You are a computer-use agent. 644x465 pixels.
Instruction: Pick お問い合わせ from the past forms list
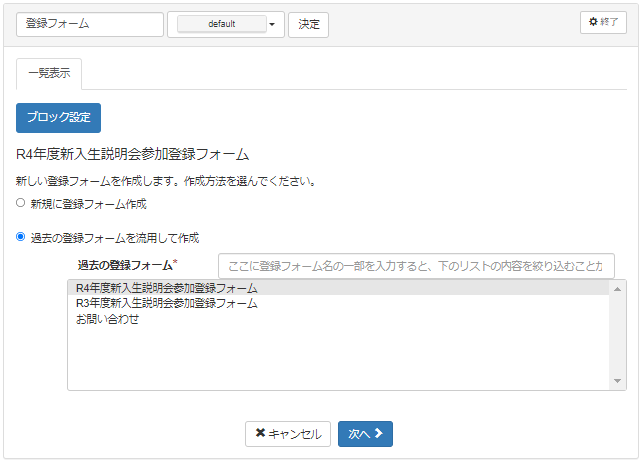(108, 320)
